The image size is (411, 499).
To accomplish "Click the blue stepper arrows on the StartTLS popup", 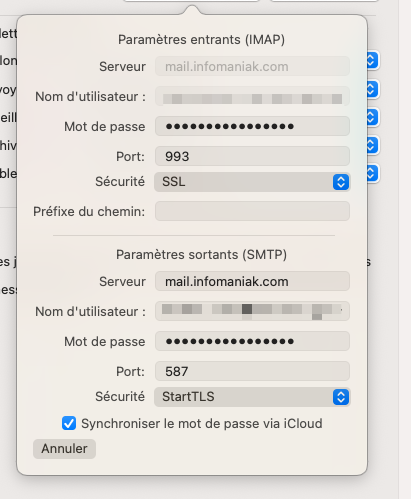I will [341, 397].
